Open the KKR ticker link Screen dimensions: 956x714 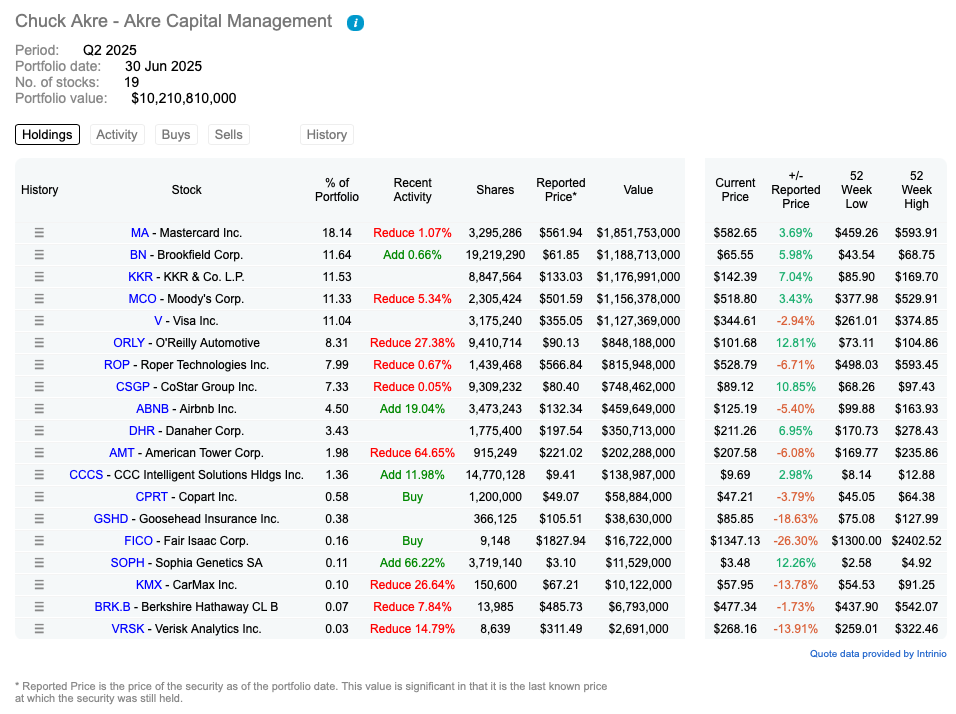coord(140,277)
